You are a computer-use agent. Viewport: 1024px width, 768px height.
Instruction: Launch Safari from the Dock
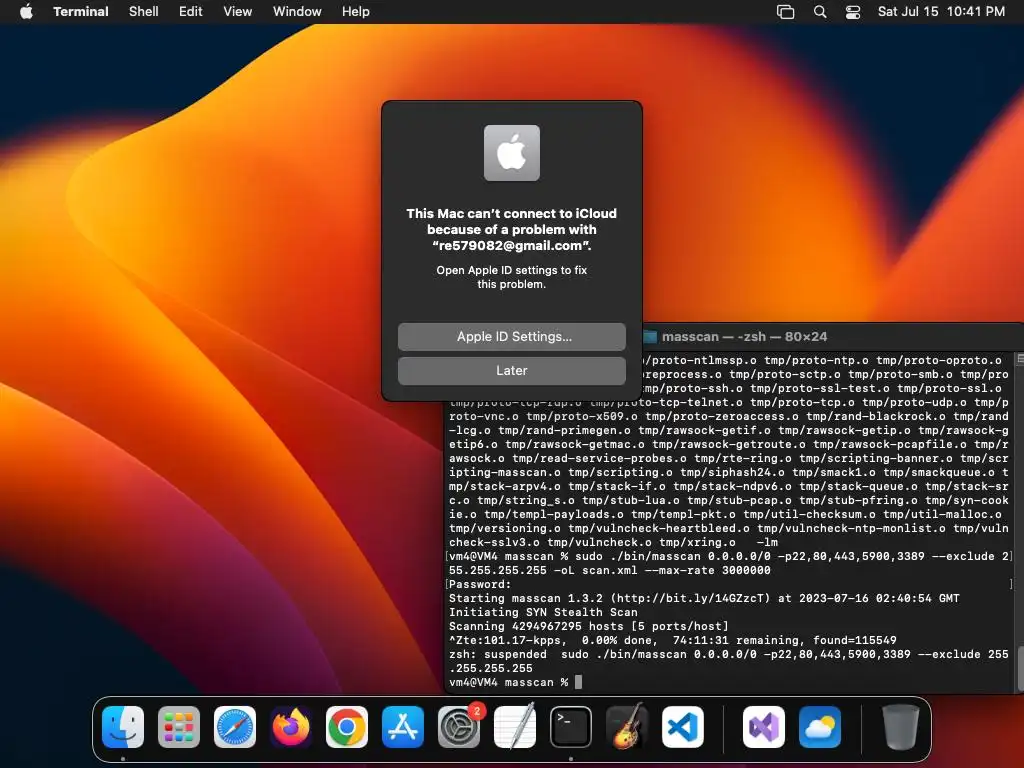click(235, 727)
